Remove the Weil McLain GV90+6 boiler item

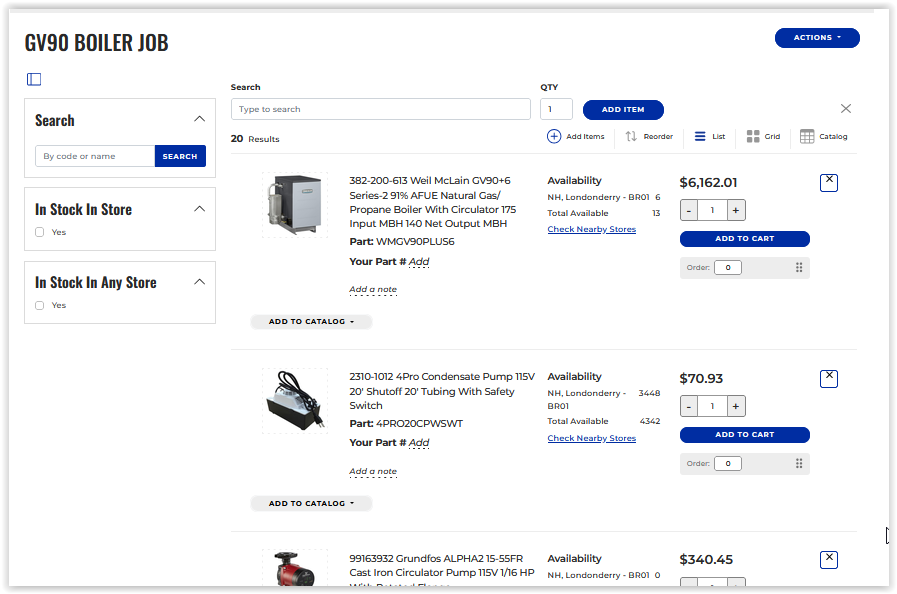pos(828,183)
